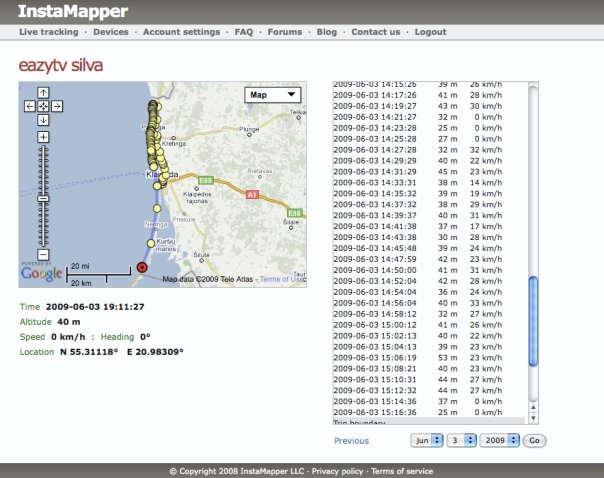This screenshot has width=604, height=478.
Task: Click the InstaMapper logo
Action: 73,12
